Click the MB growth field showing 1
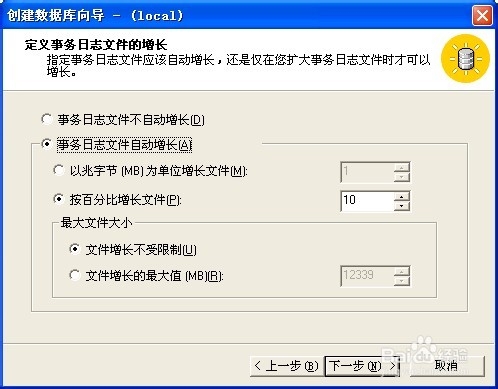Screen dimensions: 498x389 367,172
